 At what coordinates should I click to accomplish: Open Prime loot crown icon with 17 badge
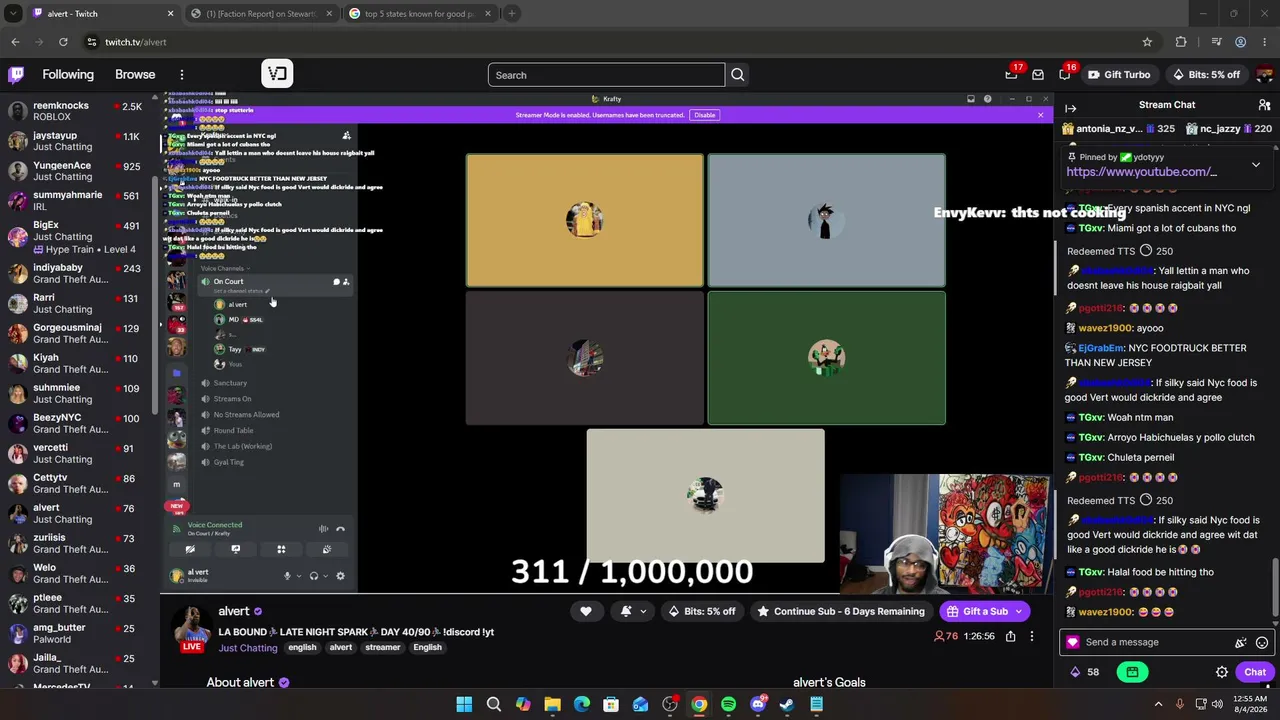point(1012,75)
